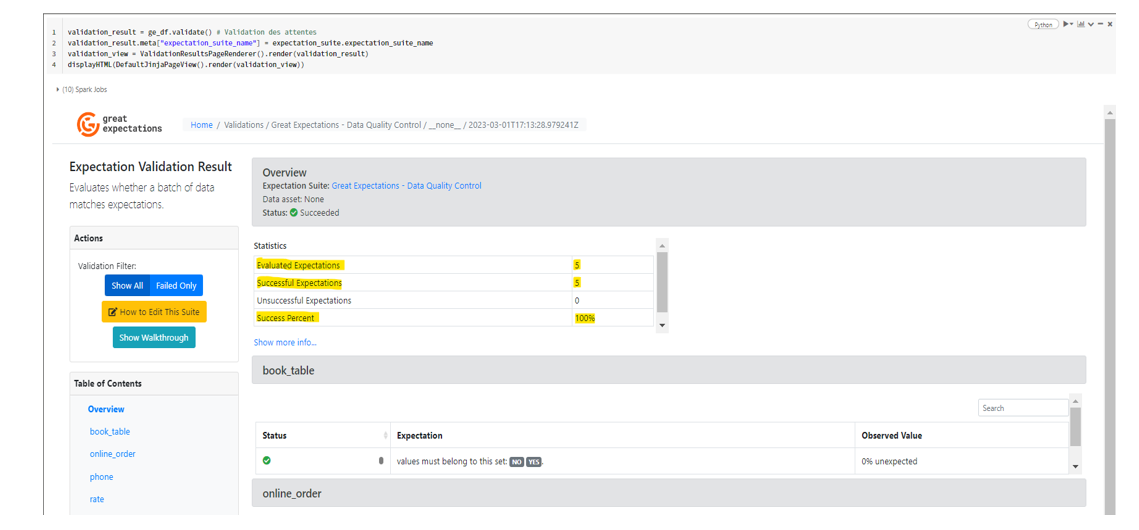Click the Data asset: None text

point(293,199)
